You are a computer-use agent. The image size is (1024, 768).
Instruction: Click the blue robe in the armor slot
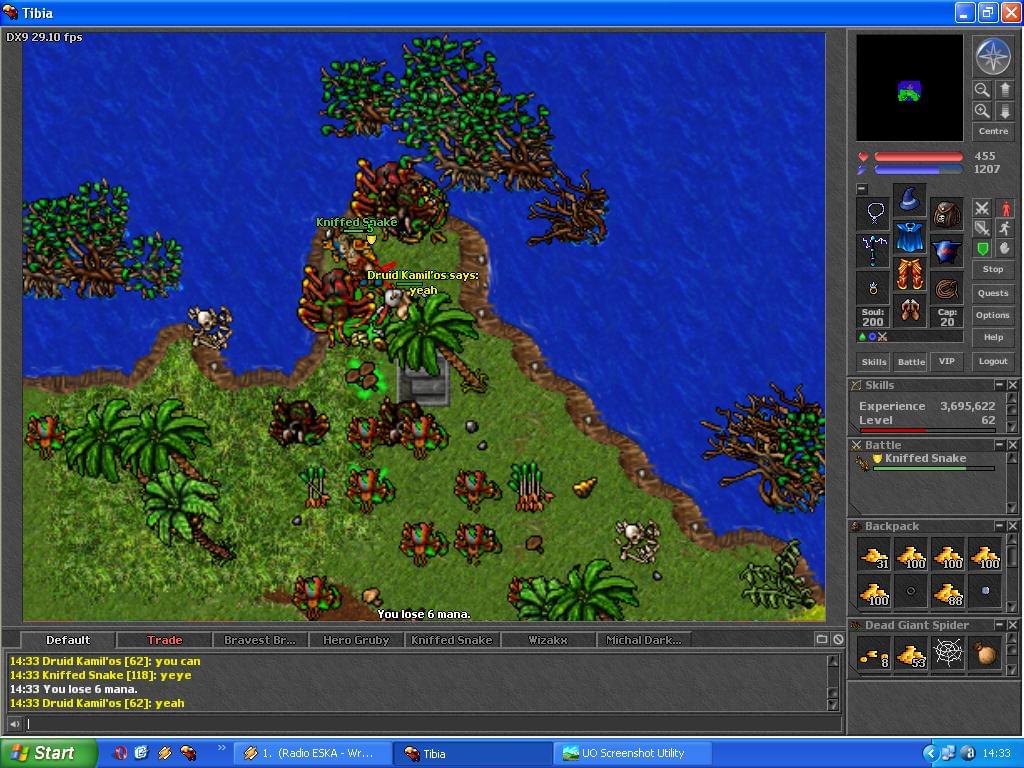[909, 236]
